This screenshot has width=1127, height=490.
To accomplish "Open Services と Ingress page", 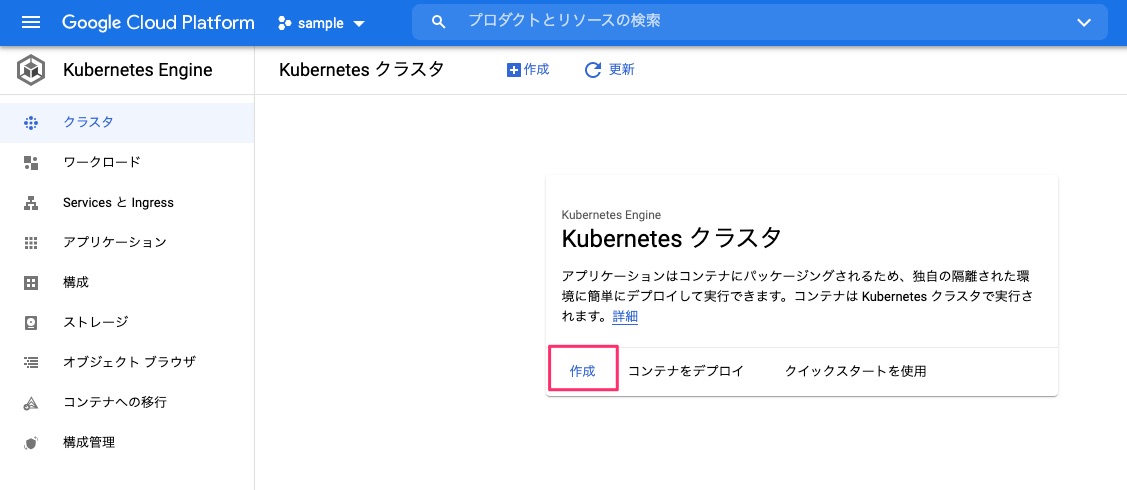I will coord(126,203).
